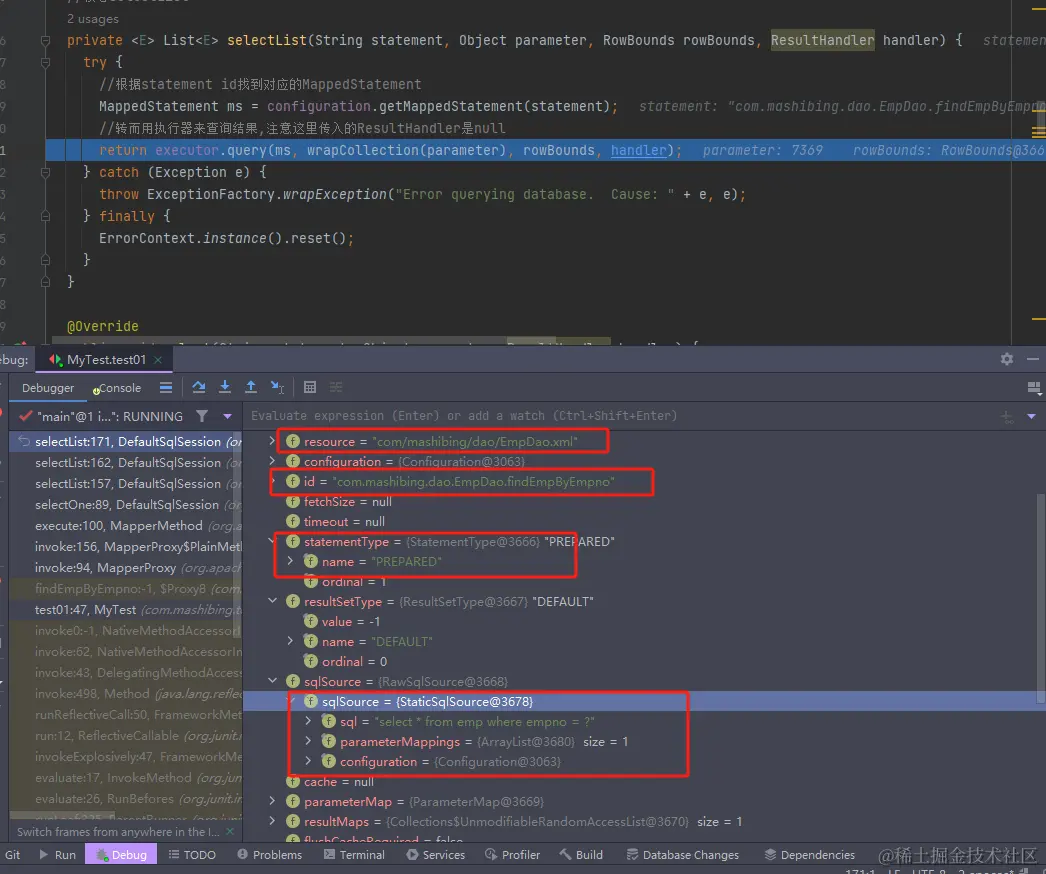Dismiss the 'Switch frames' hint

[x=230, y=831]
